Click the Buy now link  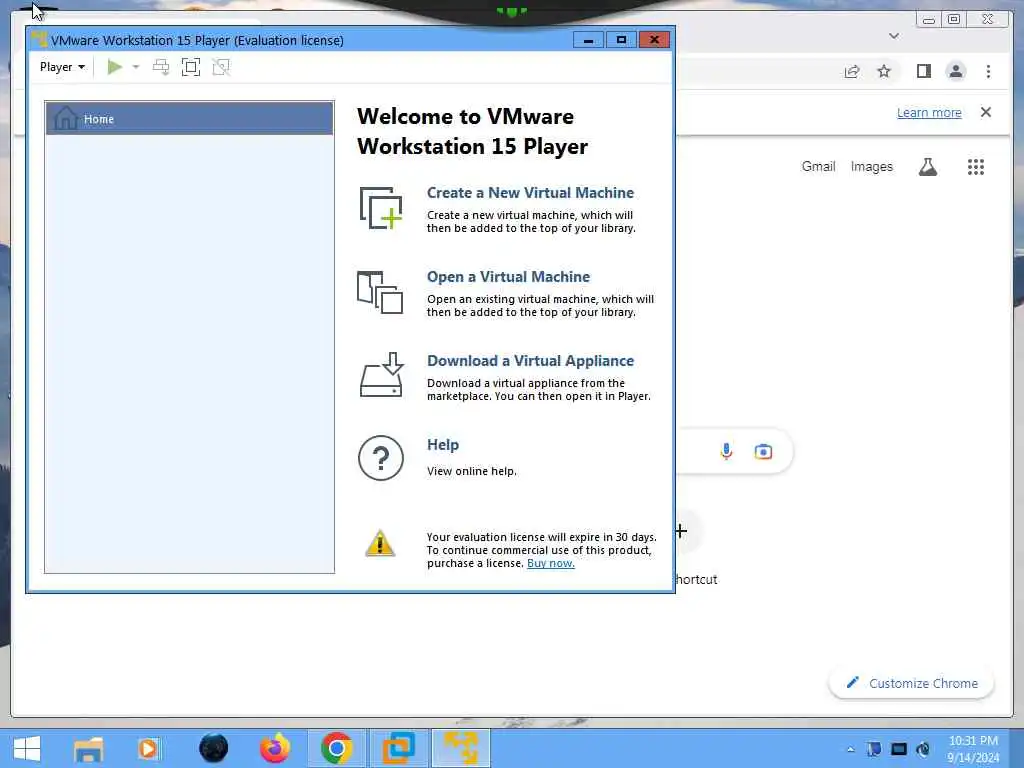tap(551, 563)
